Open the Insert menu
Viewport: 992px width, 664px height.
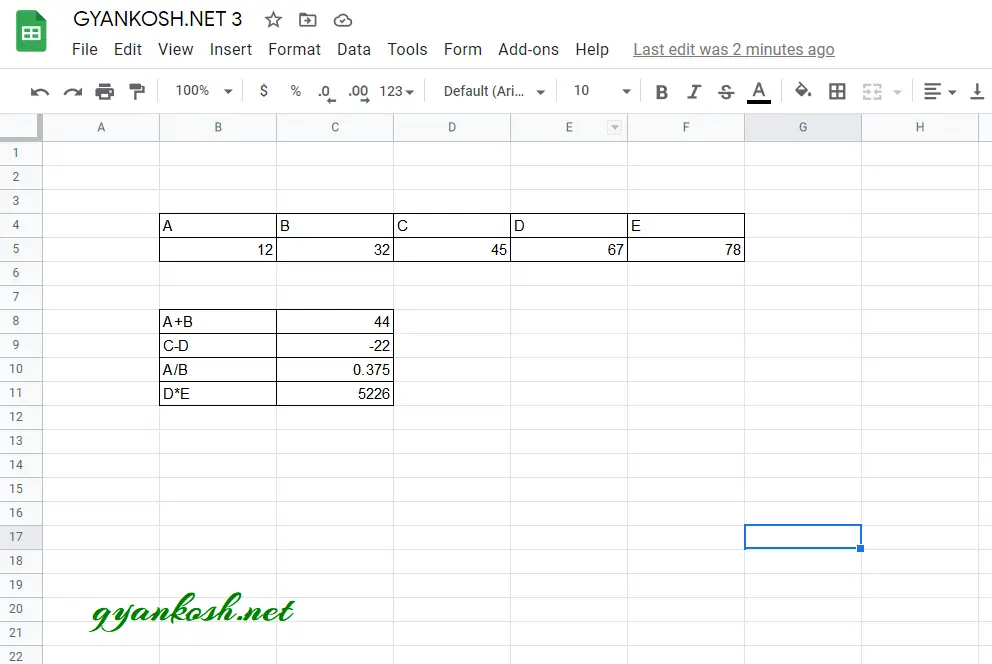click(x=231, y=49)
